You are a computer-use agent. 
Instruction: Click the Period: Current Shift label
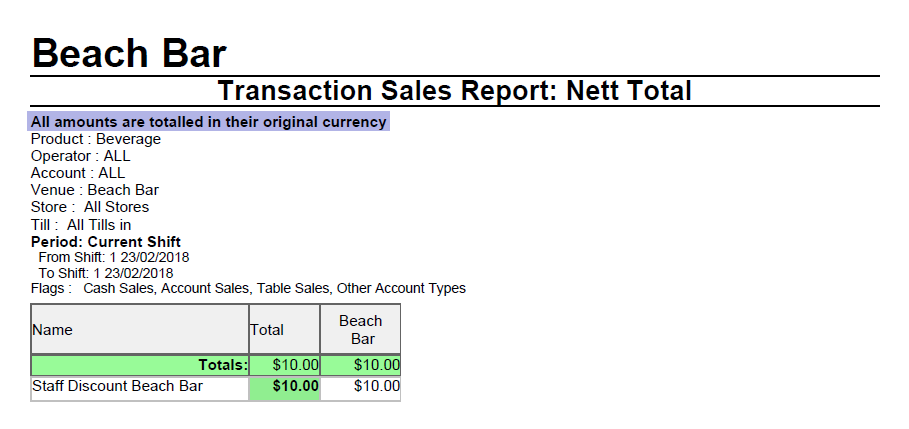pyautogui.click(x=106, y=242)
